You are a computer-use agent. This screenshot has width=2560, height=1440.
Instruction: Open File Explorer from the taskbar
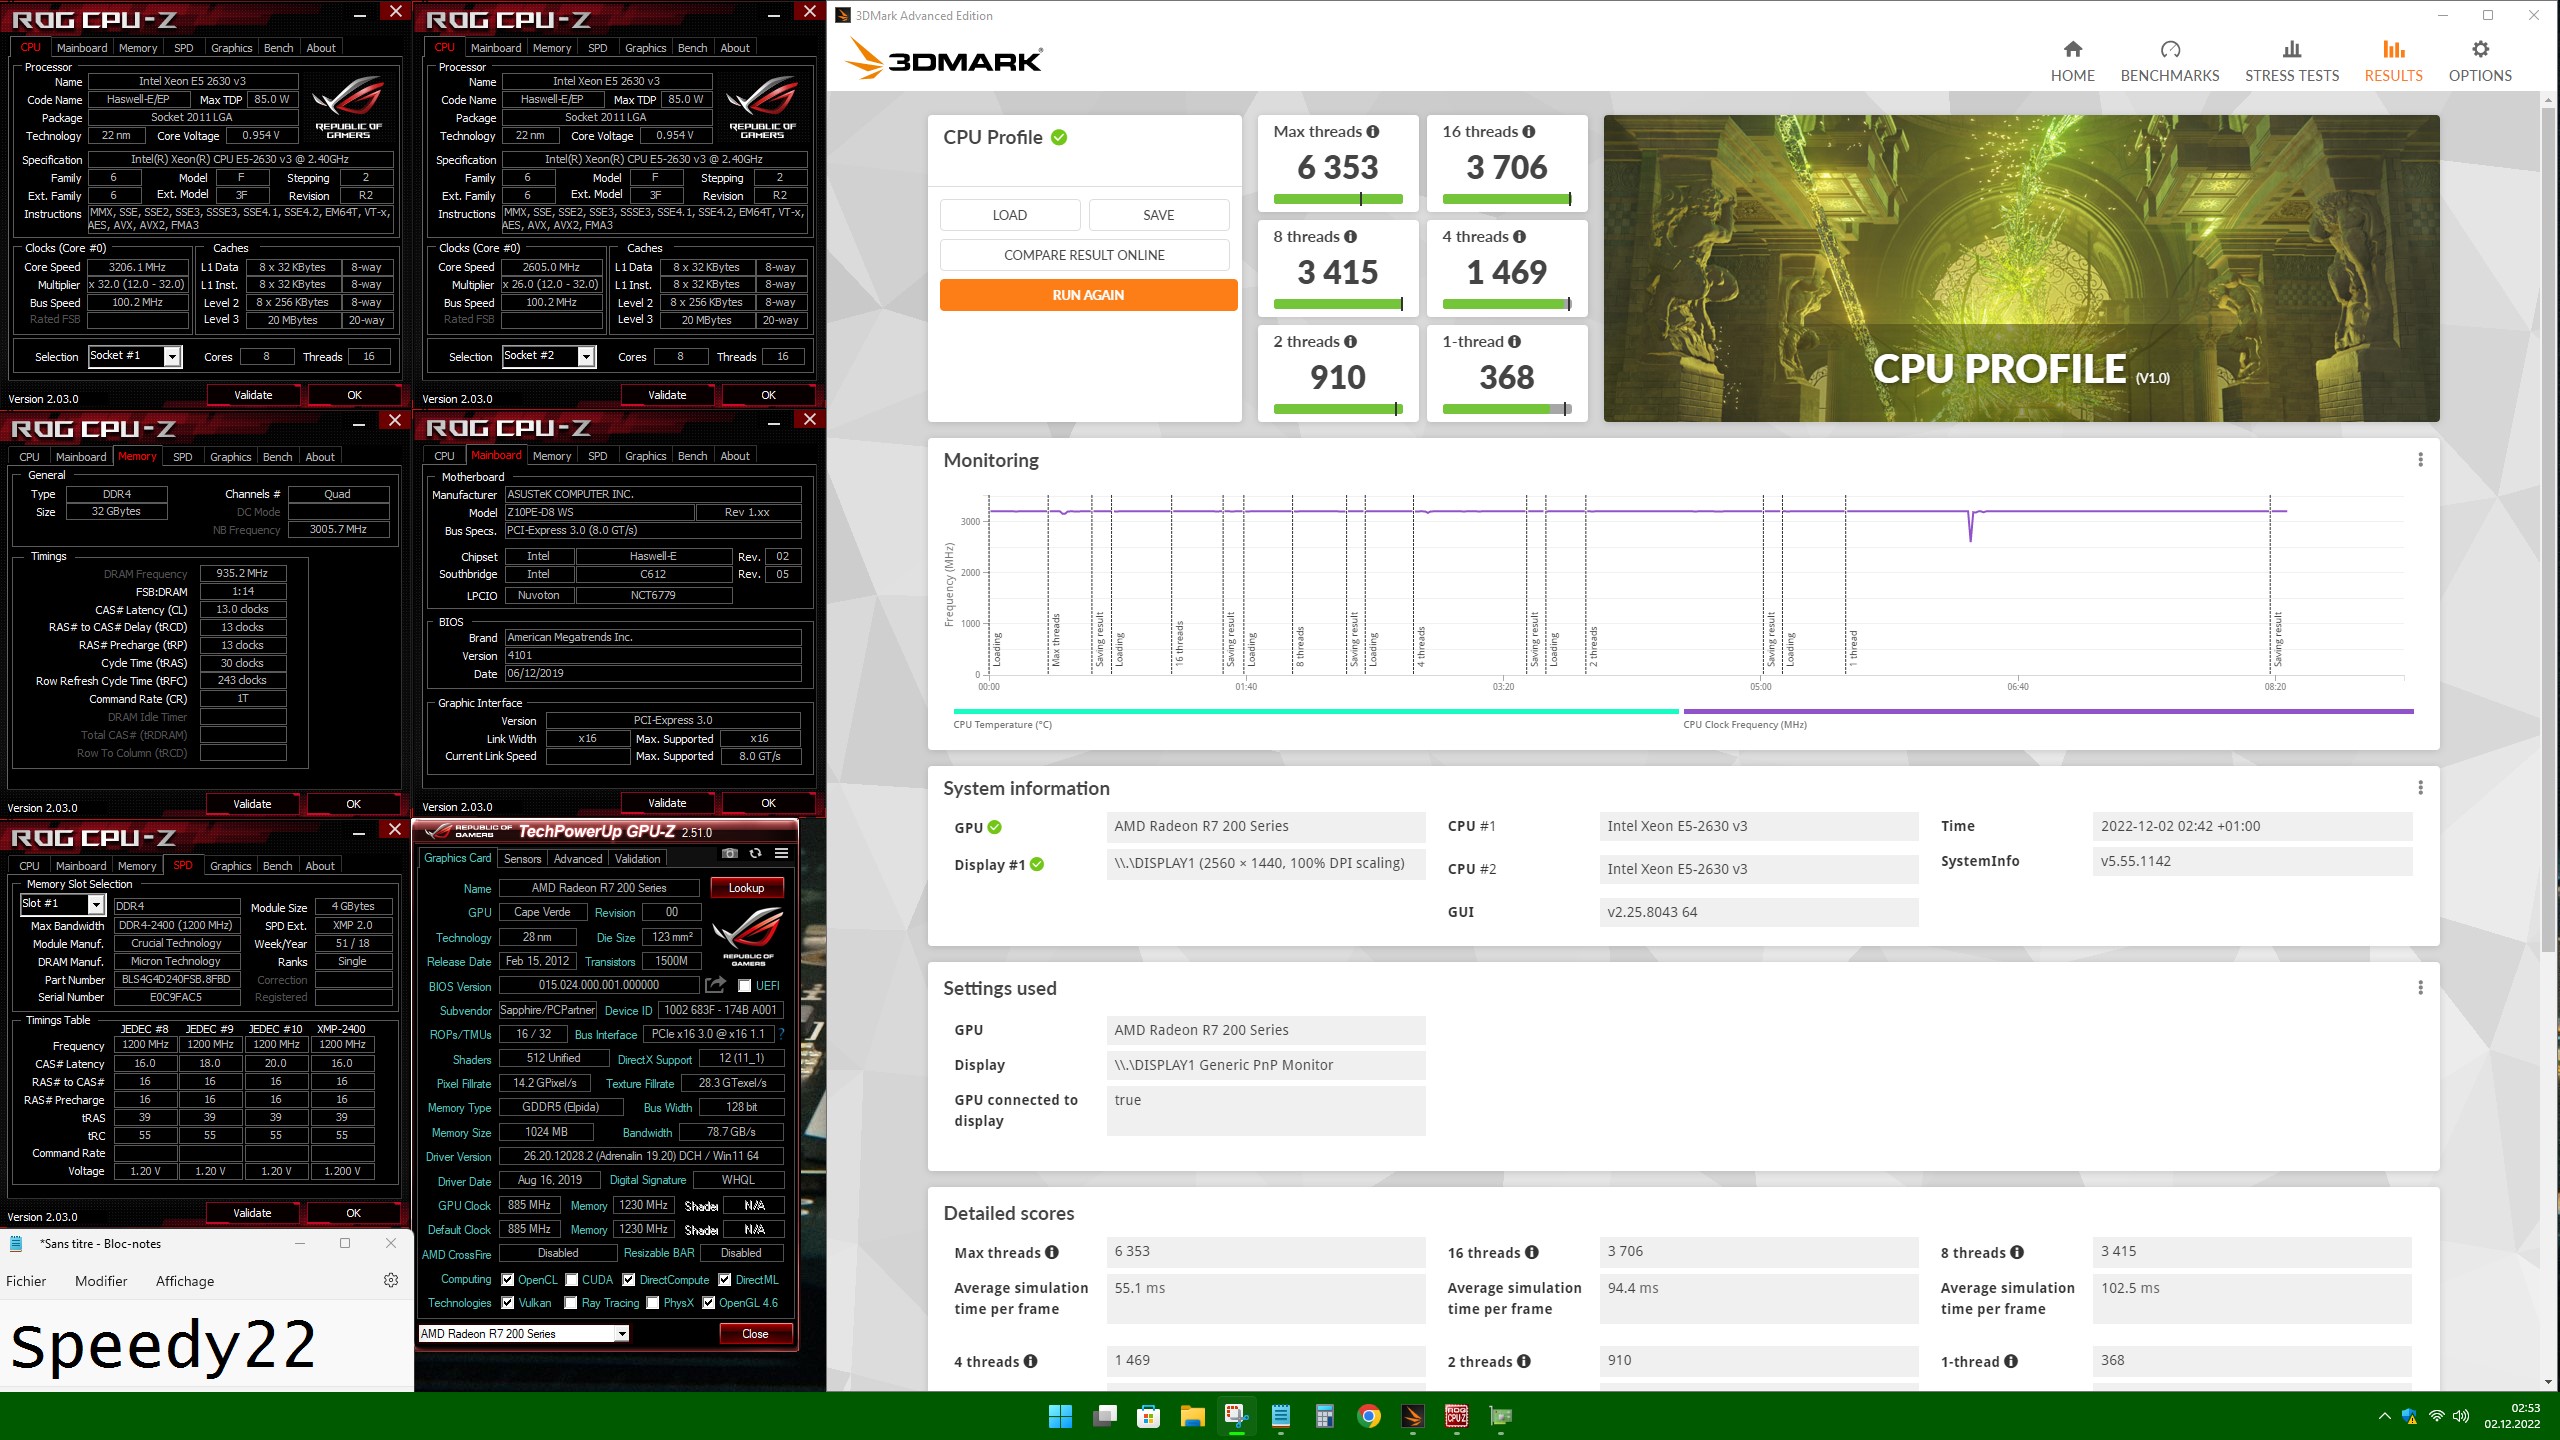[x=1192, y=1416]
